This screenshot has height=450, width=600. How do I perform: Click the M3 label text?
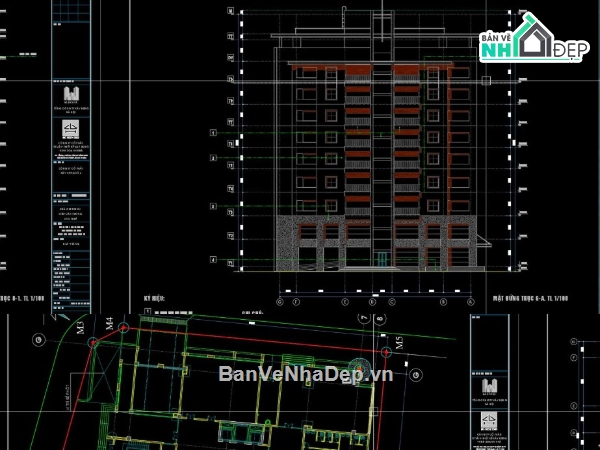click(80, 328)
